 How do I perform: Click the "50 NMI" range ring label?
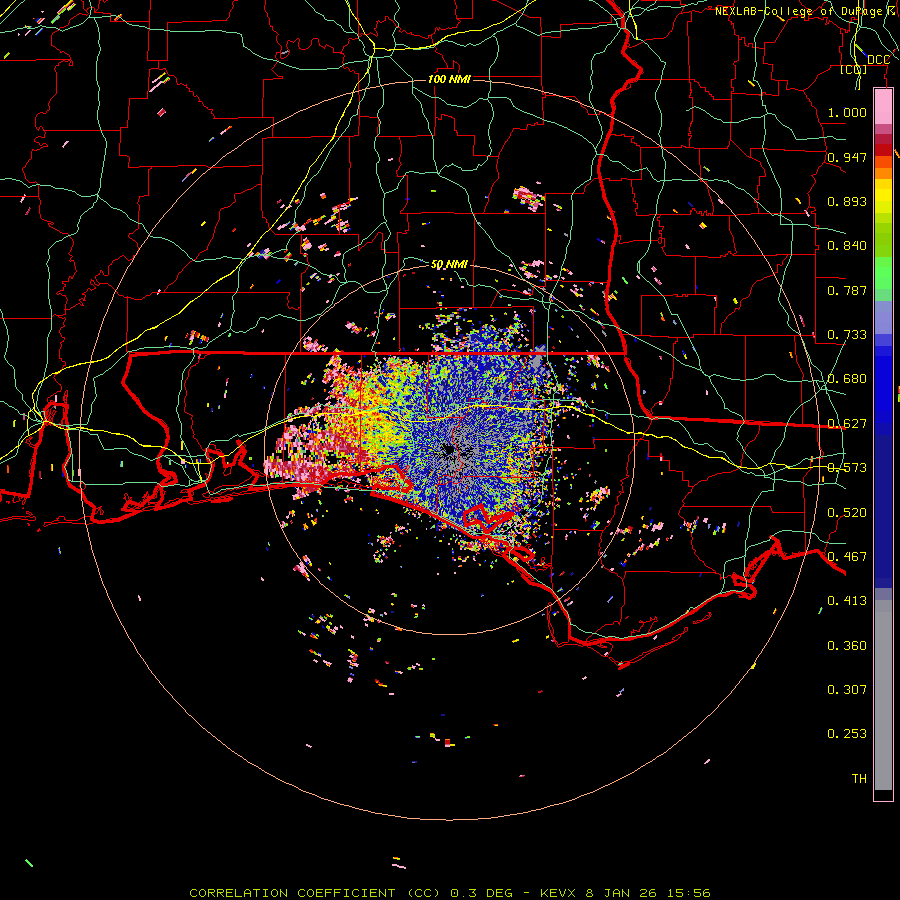click(x=449, y=265)
